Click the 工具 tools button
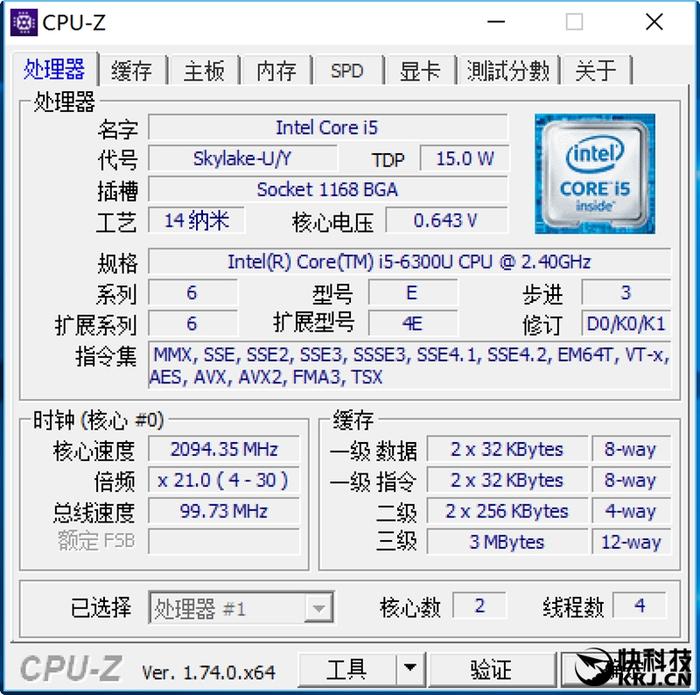 (x=347, y=669)
